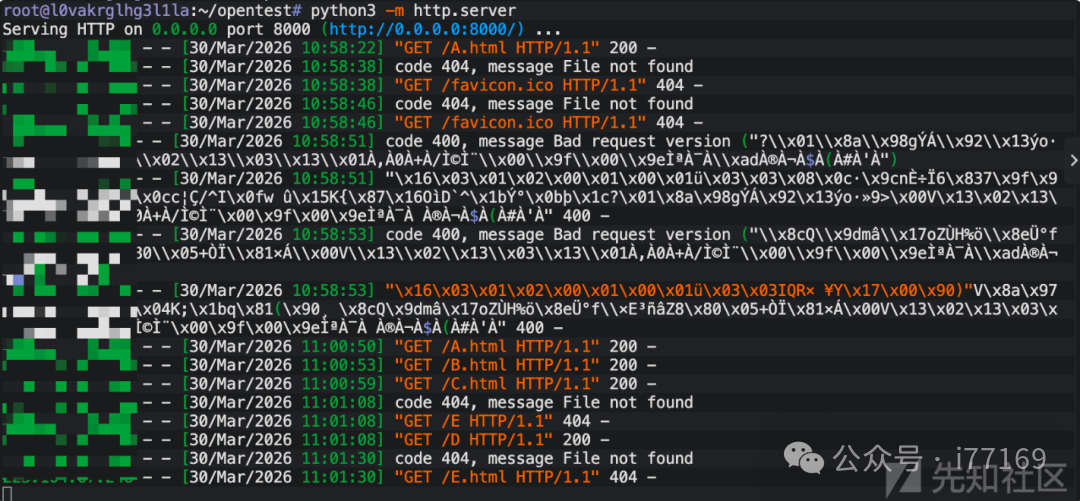Click the final "code 404, message File not found" line
Image resolution: width=1080 pixels, height=501 pixels.
[544, 459]
